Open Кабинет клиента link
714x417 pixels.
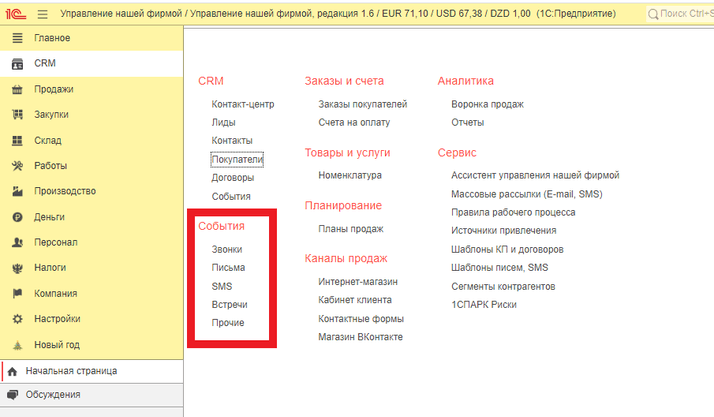pos(355,300)
